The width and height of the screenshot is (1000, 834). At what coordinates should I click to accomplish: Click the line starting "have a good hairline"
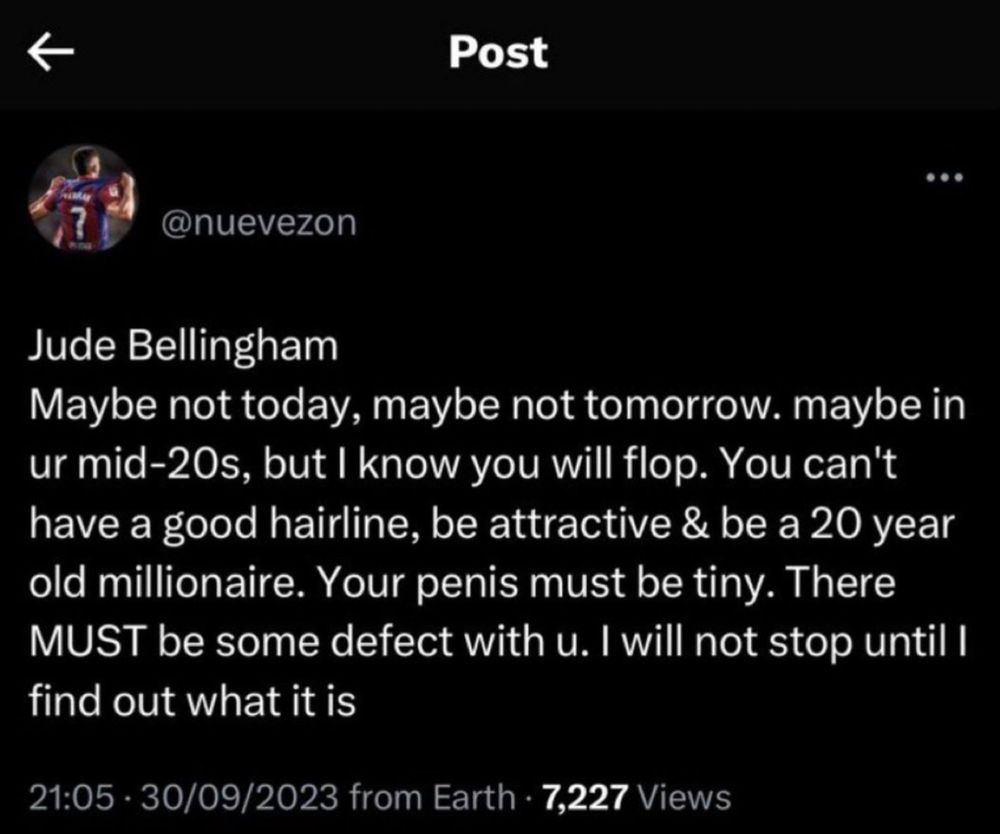tap(492, 525)
